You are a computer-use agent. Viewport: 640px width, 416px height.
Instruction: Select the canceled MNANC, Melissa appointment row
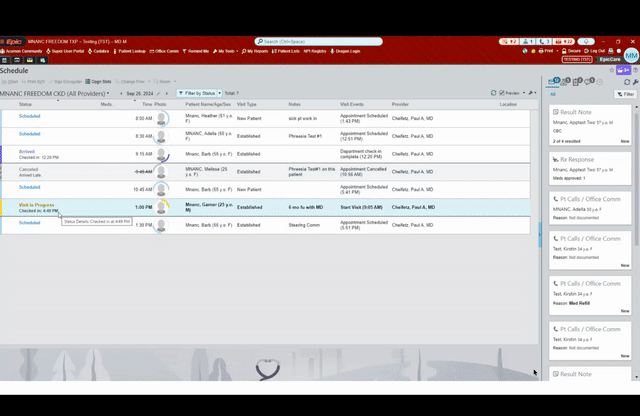click(x=265, y=172)
